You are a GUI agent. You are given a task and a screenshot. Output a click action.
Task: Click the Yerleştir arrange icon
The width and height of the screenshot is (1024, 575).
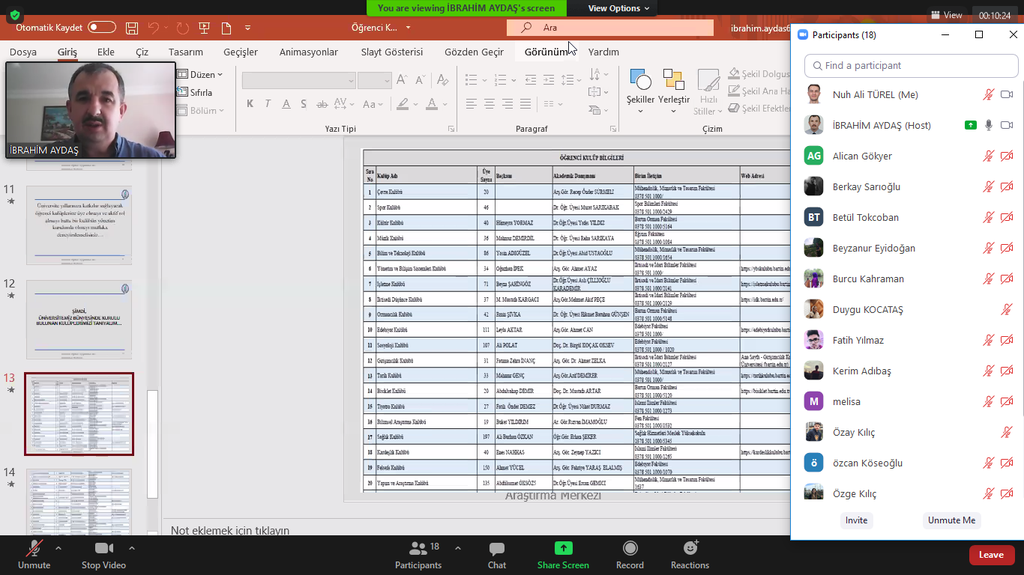click(674, 81)
